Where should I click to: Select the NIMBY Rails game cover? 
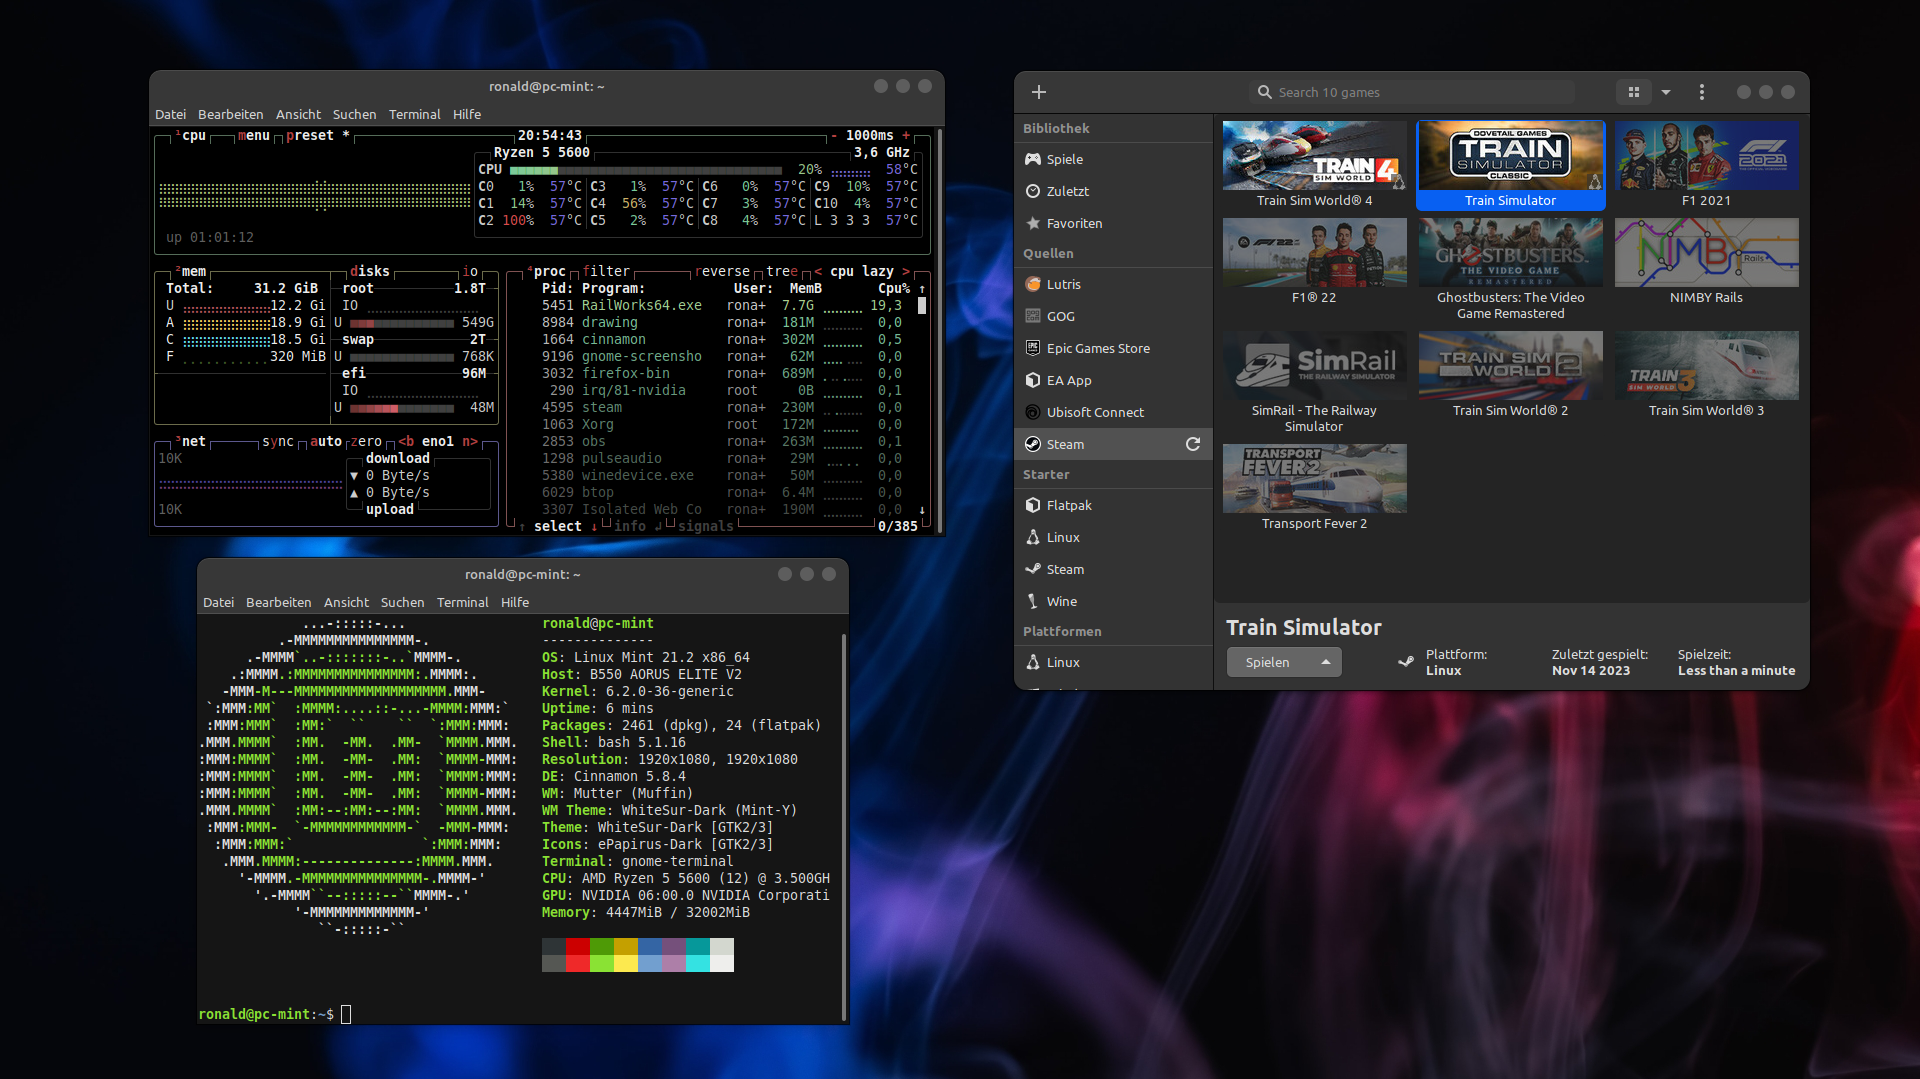pyautogui.click(x=1706, y=253)
